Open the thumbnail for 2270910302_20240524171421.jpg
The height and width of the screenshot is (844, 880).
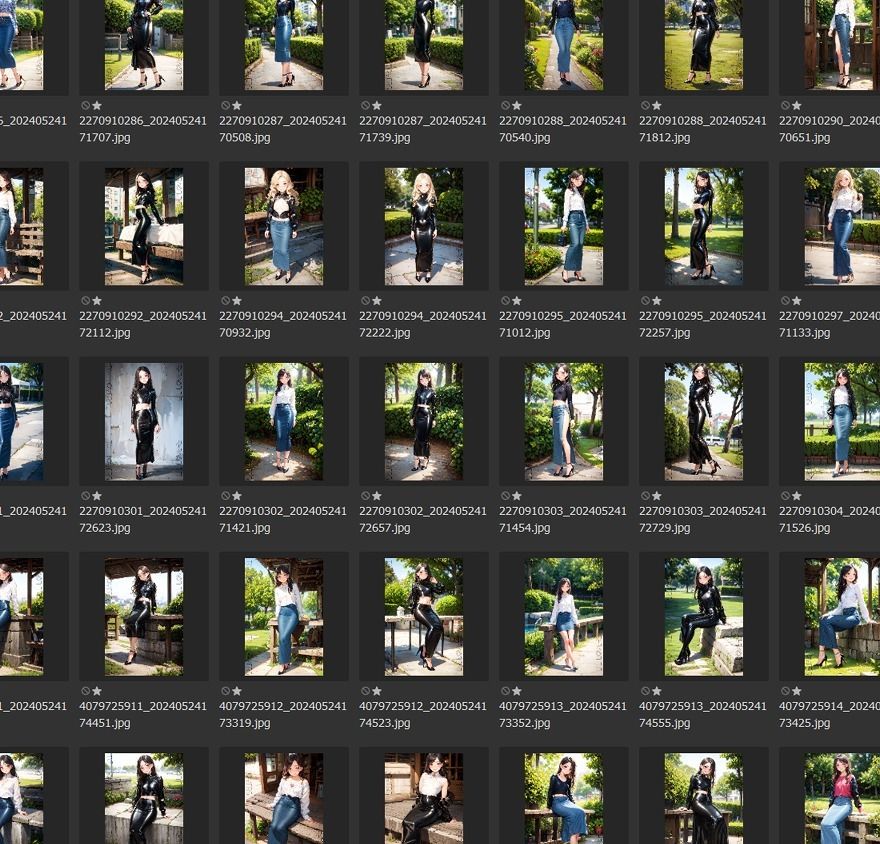tap(284, 422)
